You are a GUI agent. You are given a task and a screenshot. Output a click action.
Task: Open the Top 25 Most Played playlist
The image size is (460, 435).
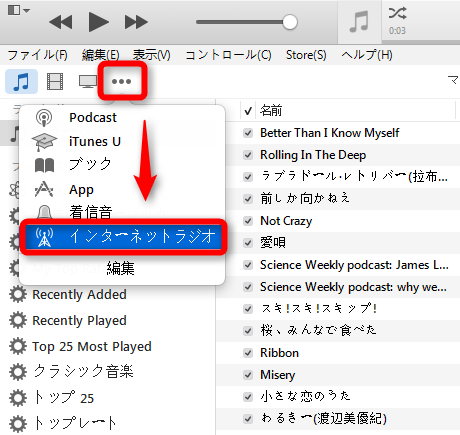click(92, 347)
